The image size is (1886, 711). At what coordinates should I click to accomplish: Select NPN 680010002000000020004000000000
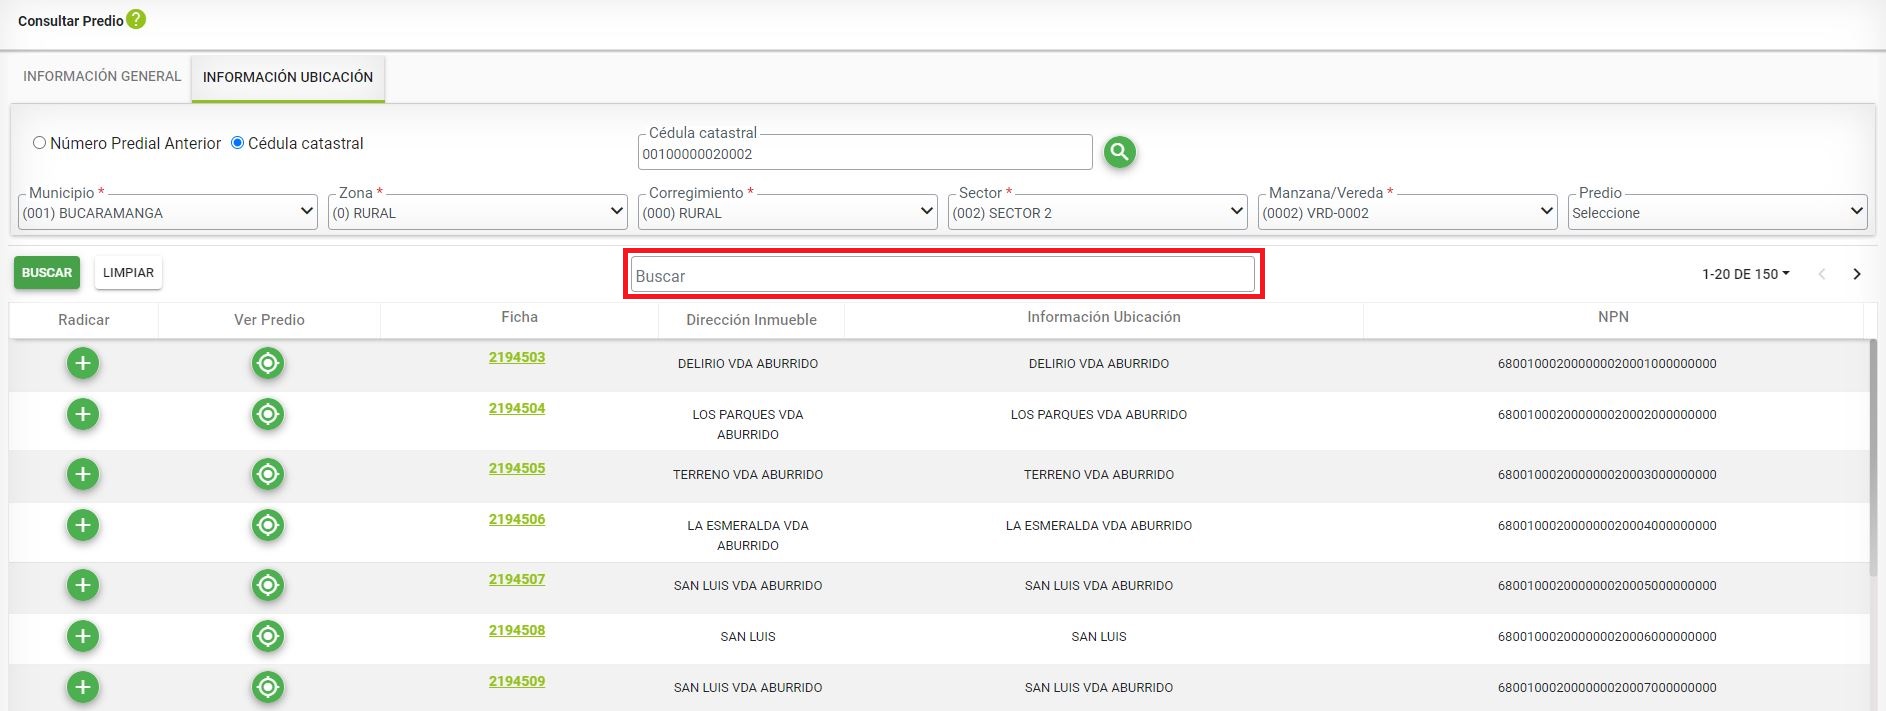[1607, 526]
